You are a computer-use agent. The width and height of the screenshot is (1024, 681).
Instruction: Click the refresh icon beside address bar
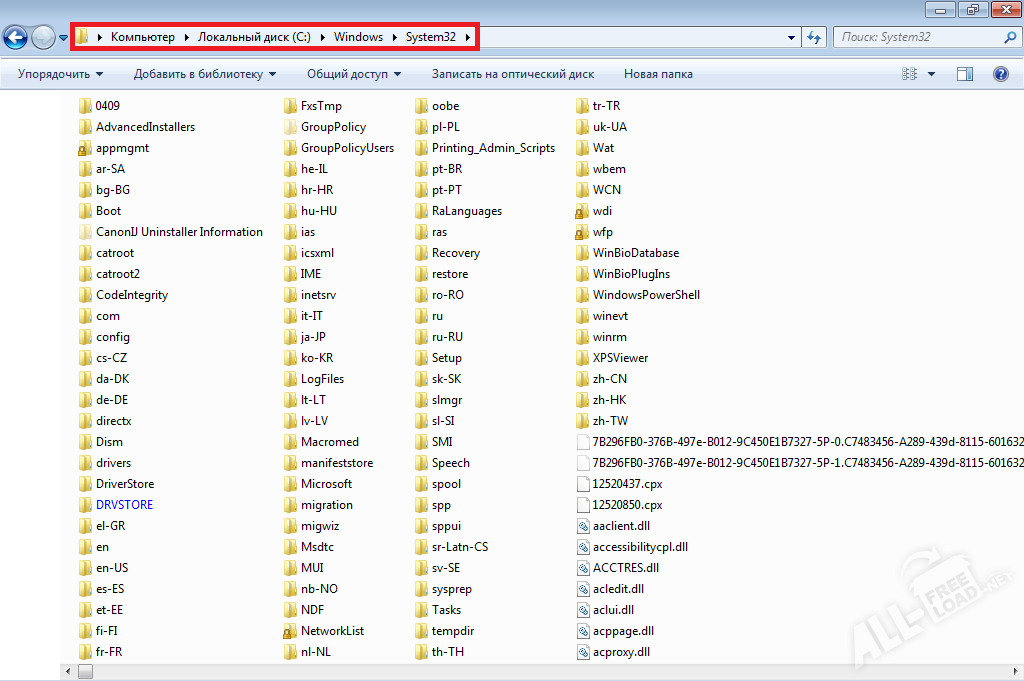point(814,38)
